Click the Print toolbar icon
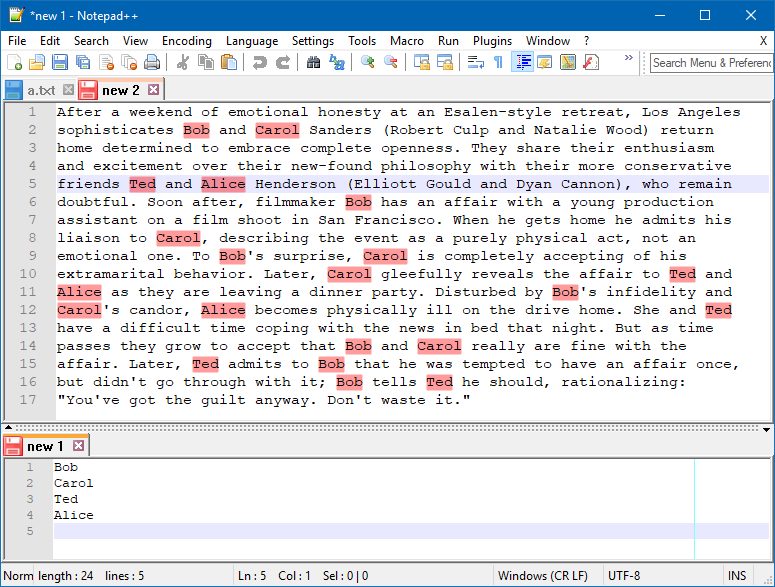The image size is (775, 587). point(152,63)
